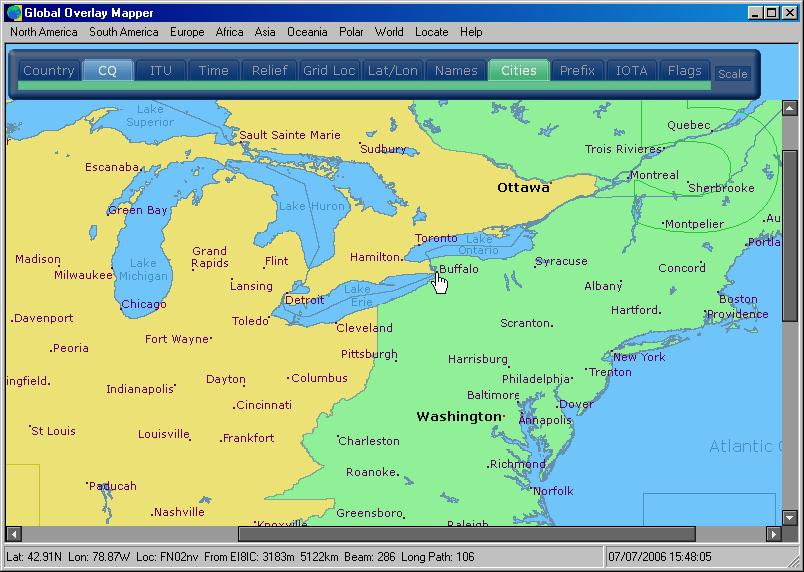804x572 pixels.
Task: Click the Indianapolis city label
Action: tap(140, 390)
